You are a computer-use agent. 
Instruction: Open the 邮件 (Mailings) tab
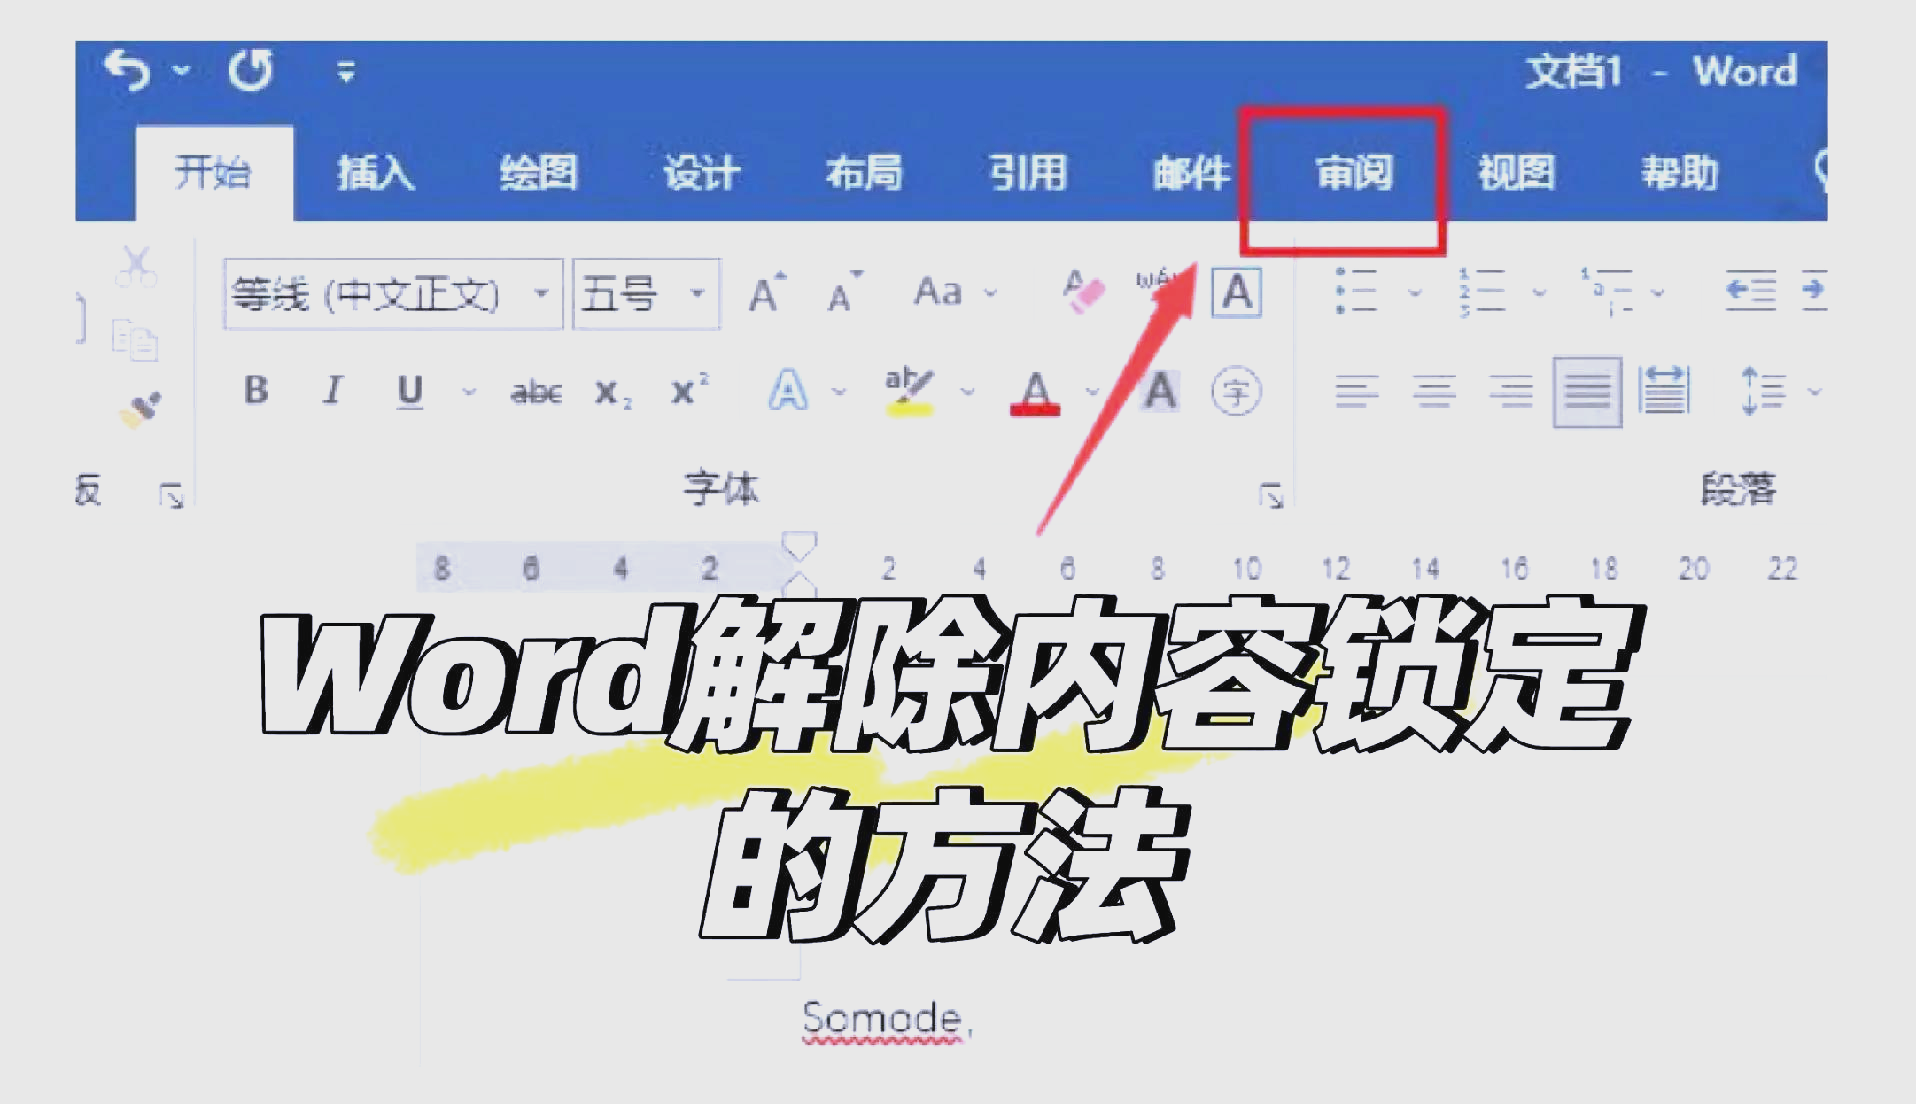tap(1190, 172)
